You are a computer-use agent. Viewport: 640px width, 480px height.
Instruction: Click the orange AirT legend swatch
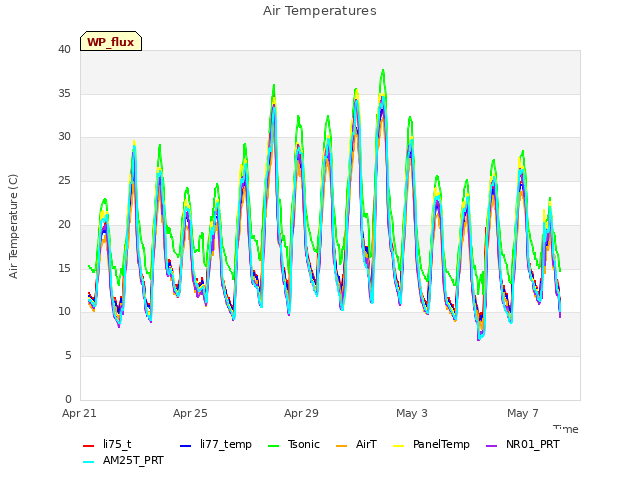coord(342,446)
